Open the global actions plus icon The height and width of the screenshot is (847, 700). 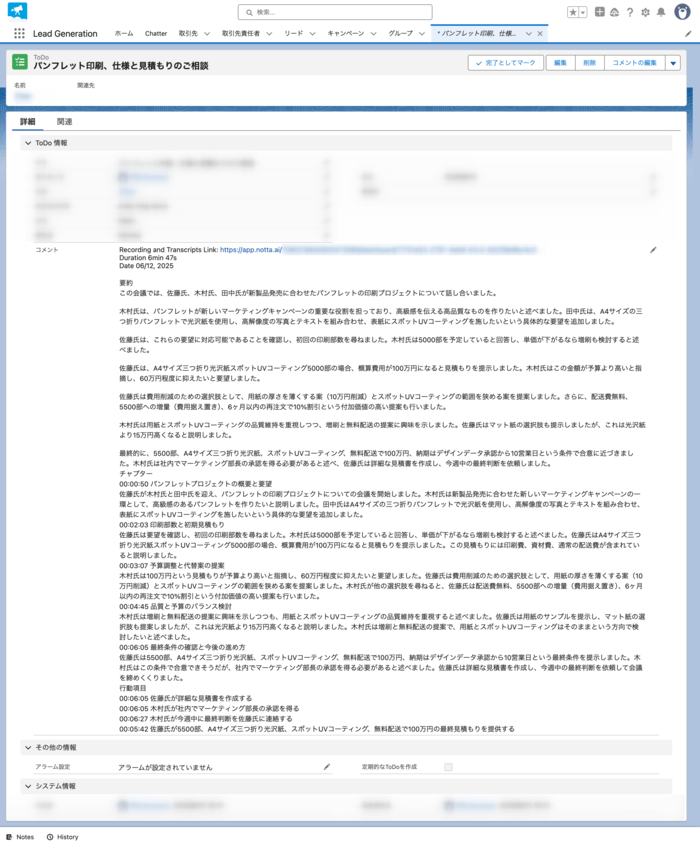click(600, 11)
